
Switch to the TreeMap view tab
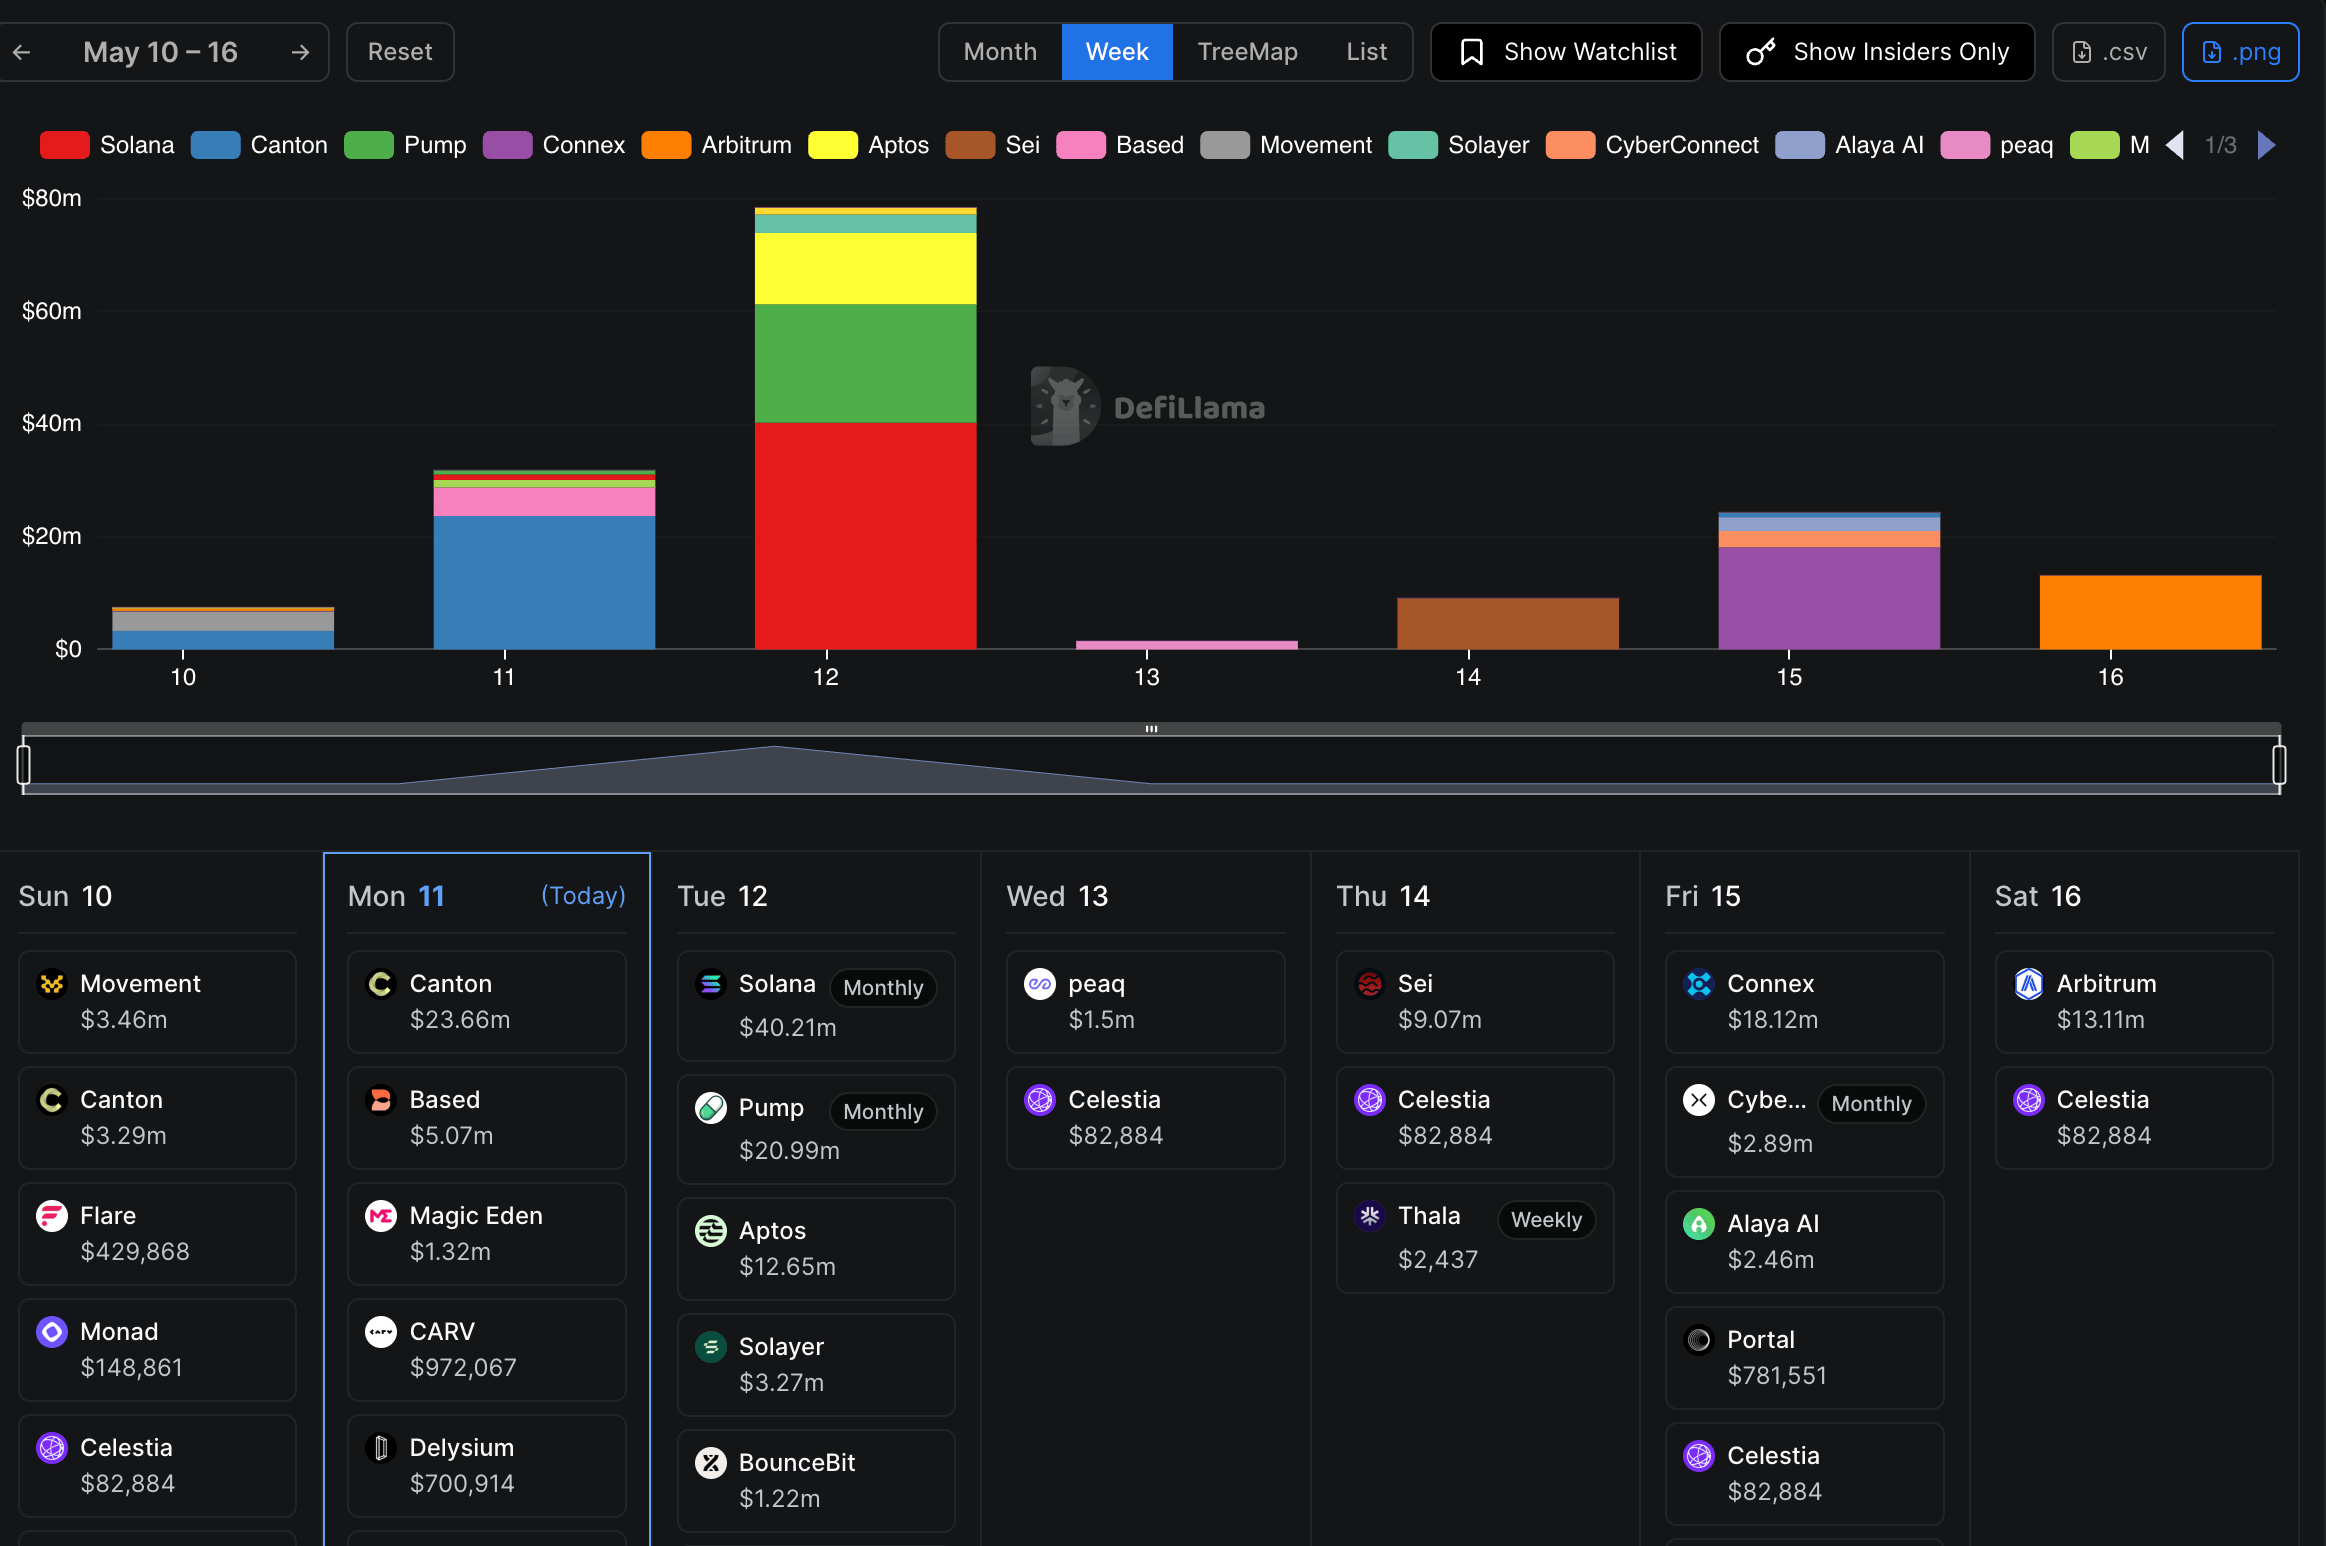click(1248, 52)
